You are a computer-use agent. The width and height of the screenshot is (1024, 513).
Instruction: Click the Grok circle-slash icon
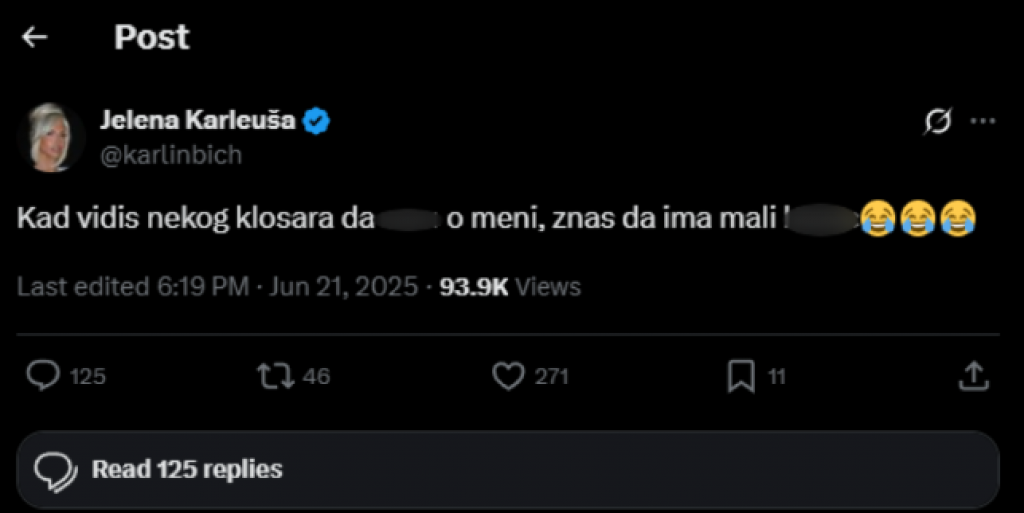[x=938, y=122]
